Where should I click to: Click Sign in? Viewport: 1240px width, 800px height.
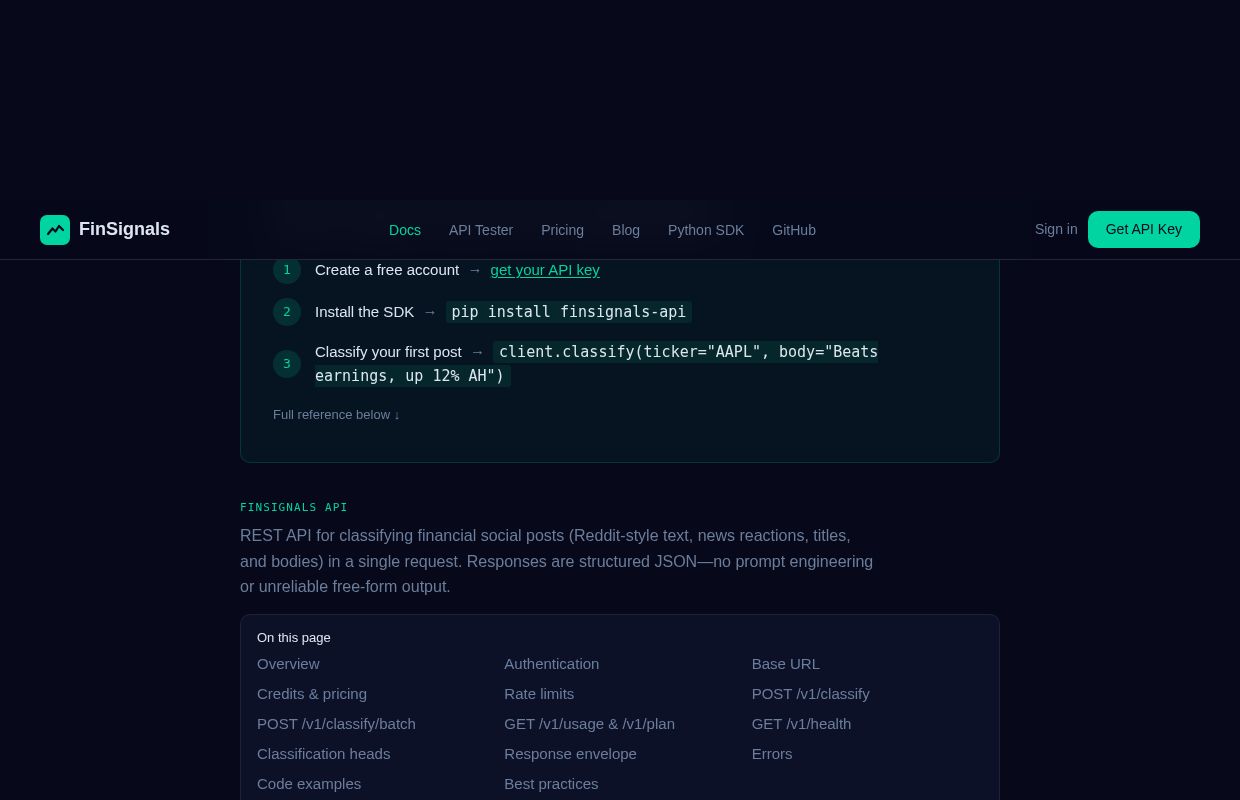click(x=1056, y=229)
